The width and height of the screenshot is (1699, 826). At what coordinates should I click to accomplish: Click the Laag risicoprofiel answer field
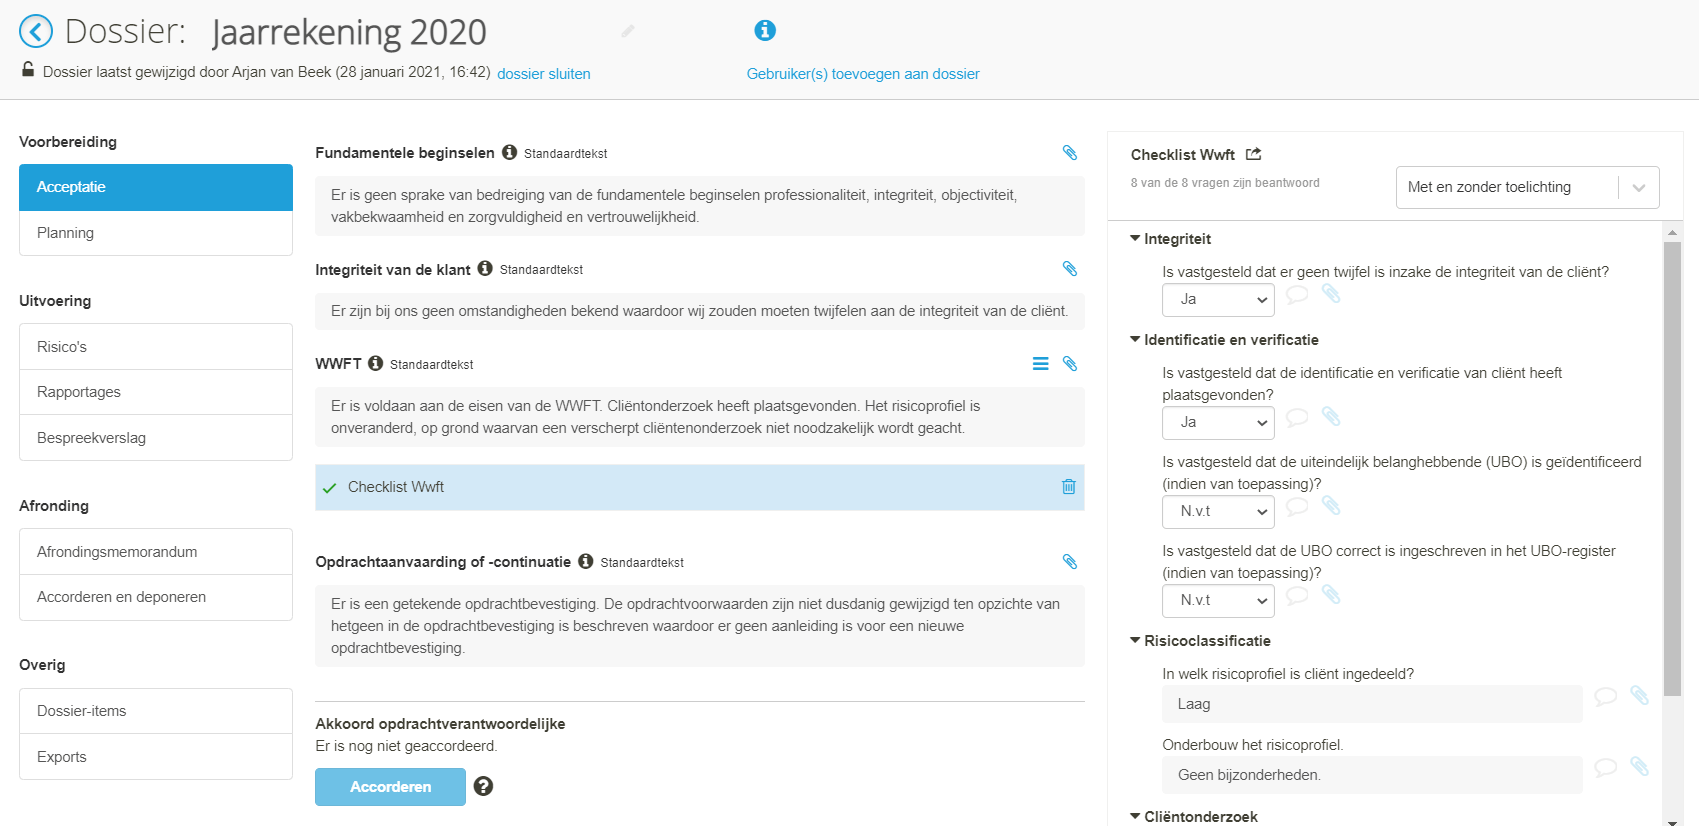1372,704
